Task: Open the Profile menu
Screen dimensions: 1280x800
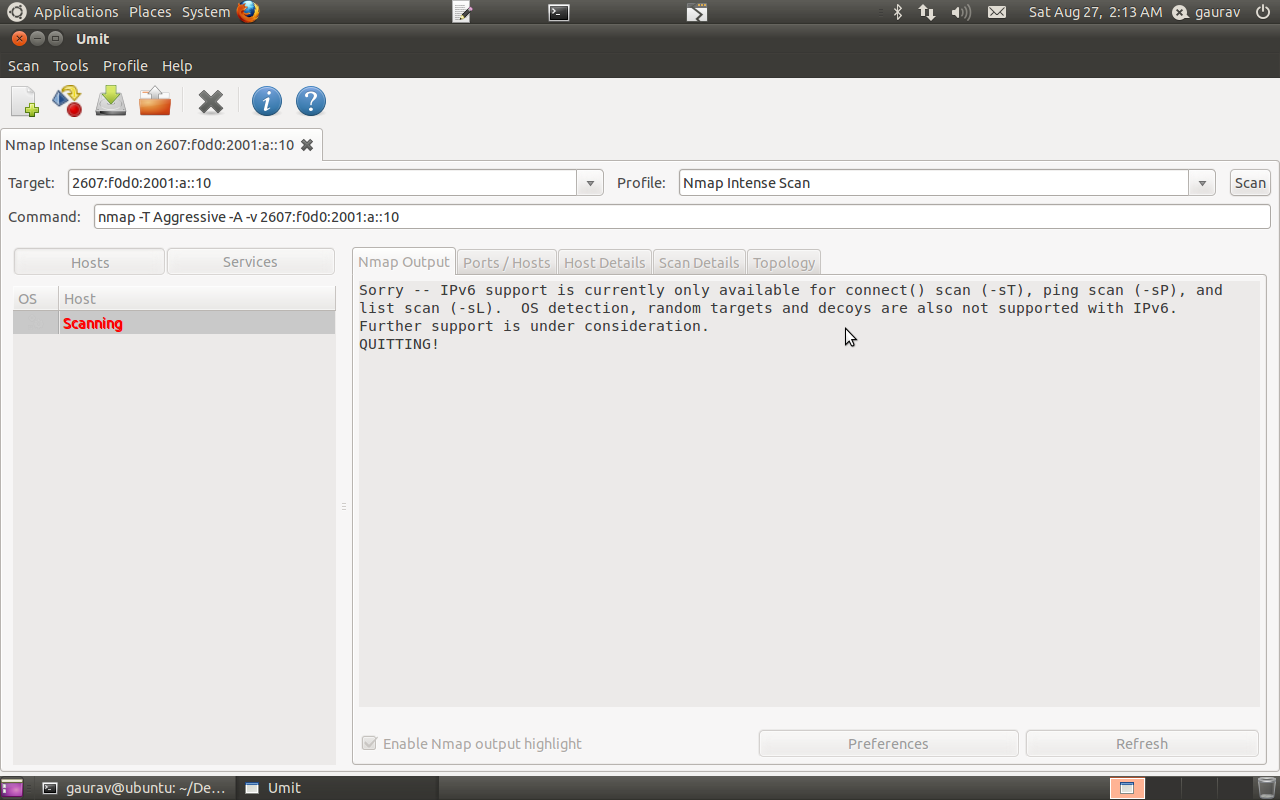Action: [126, 66]
